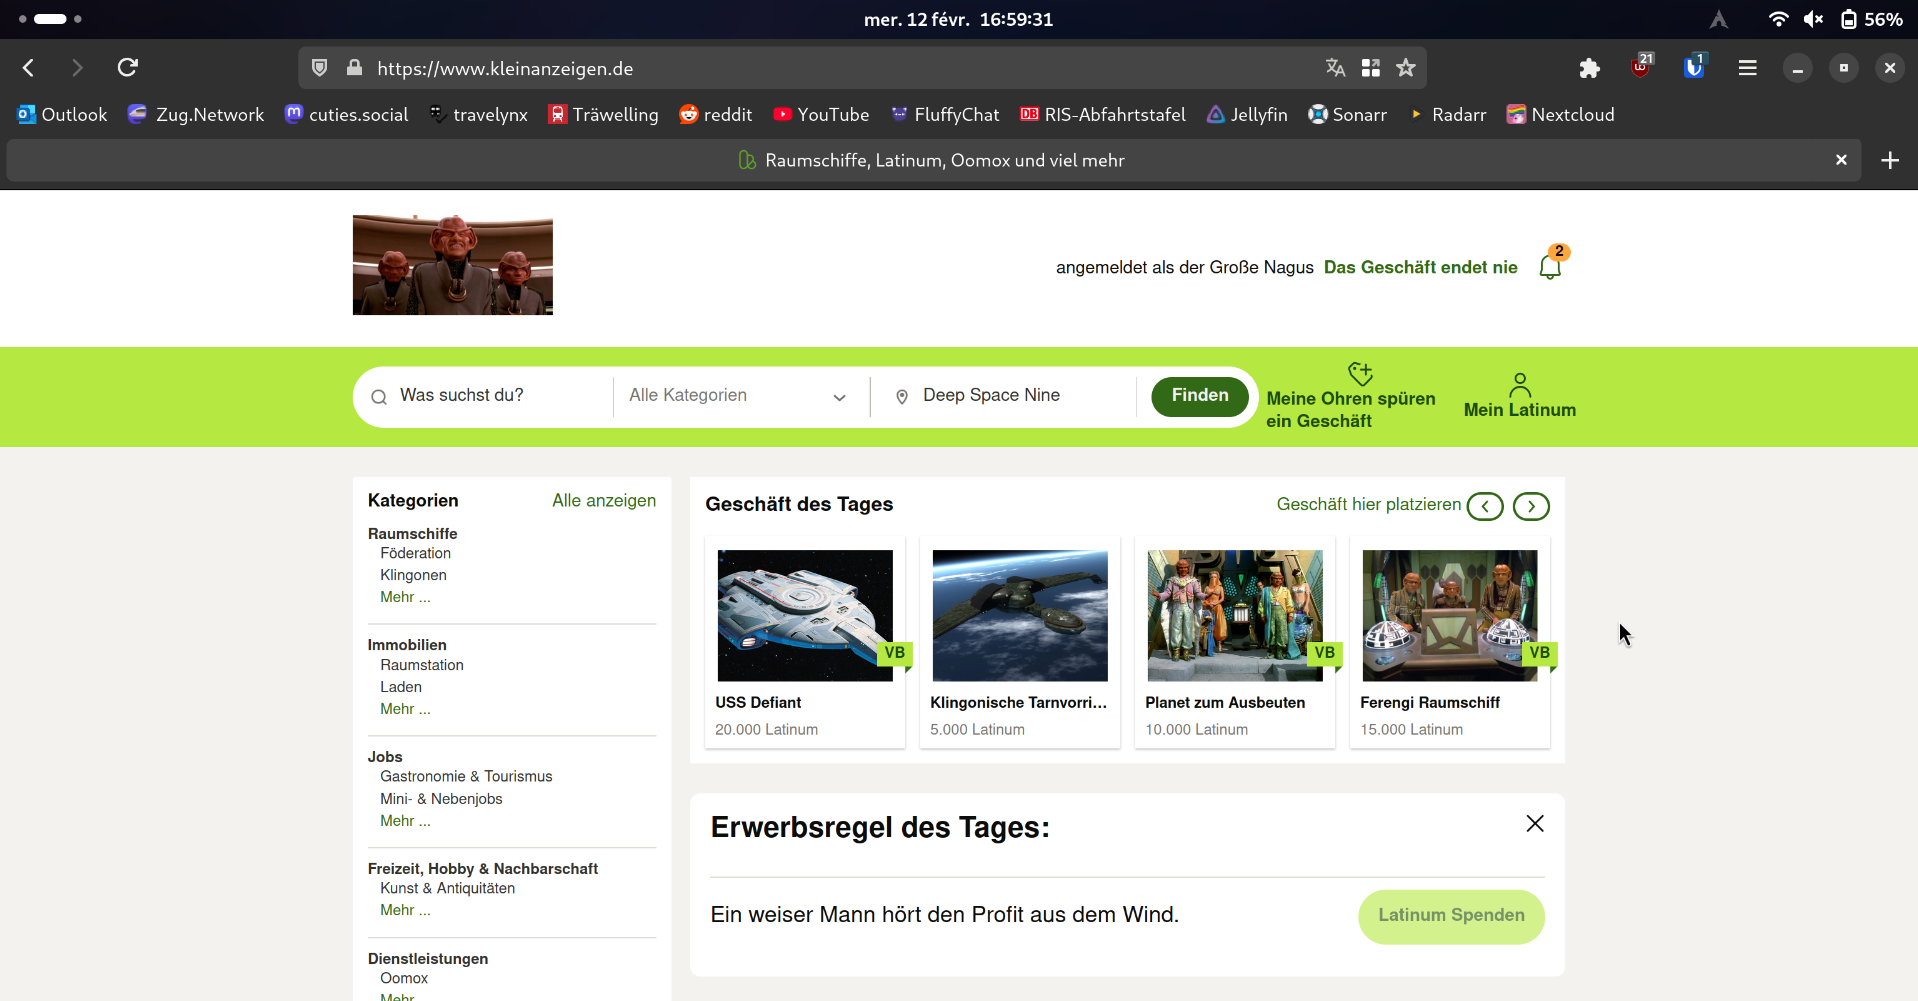Screen dimensions: 1918x1001
Task: Click the Mein Latinum profile icon
Action: click(1519, 385)
